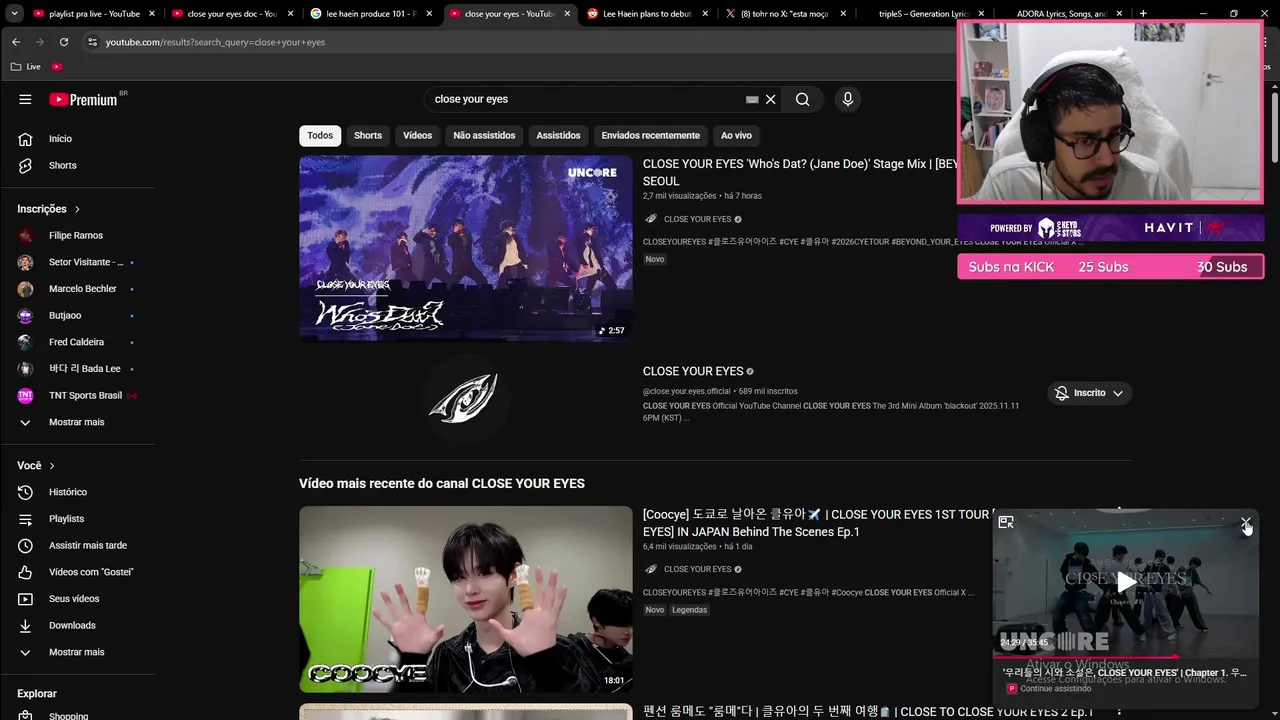The image size is (1280, 720).
Task: Open CLOSE YOUR EYES channel name under first video
Action: coord(697,219)
